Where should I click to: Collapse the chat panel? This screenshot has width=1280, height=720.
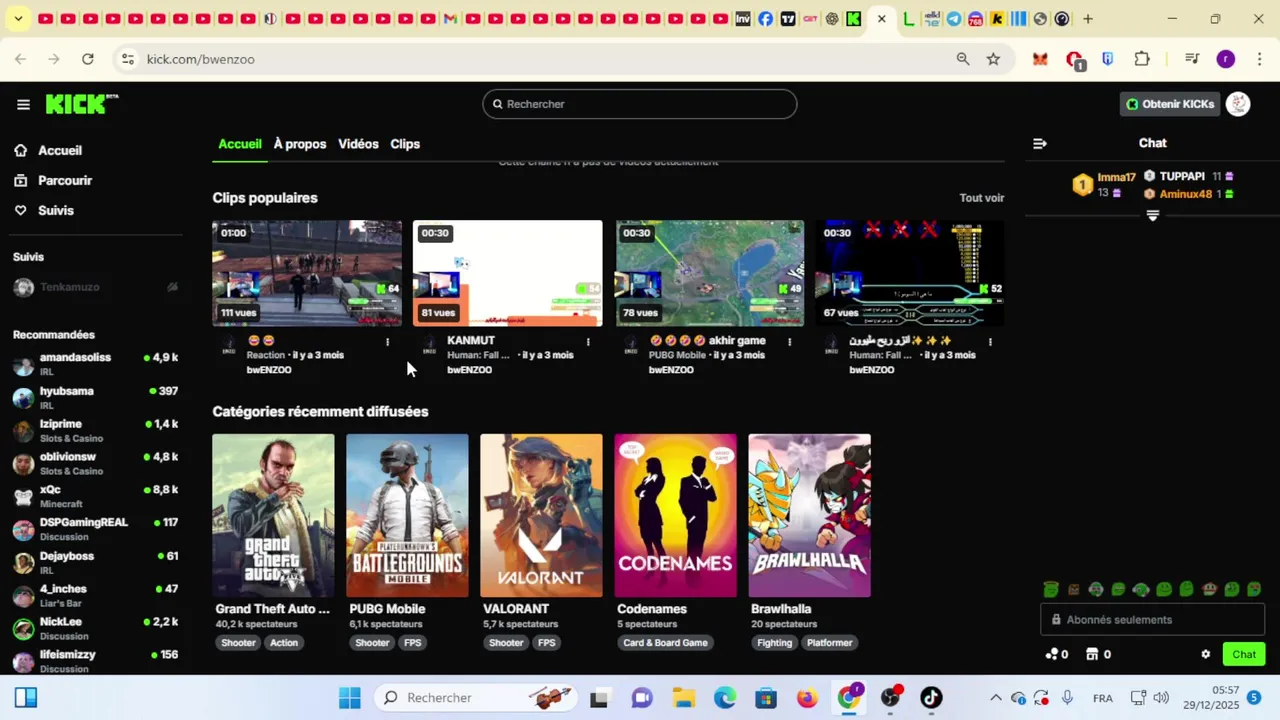[1040, 143]
